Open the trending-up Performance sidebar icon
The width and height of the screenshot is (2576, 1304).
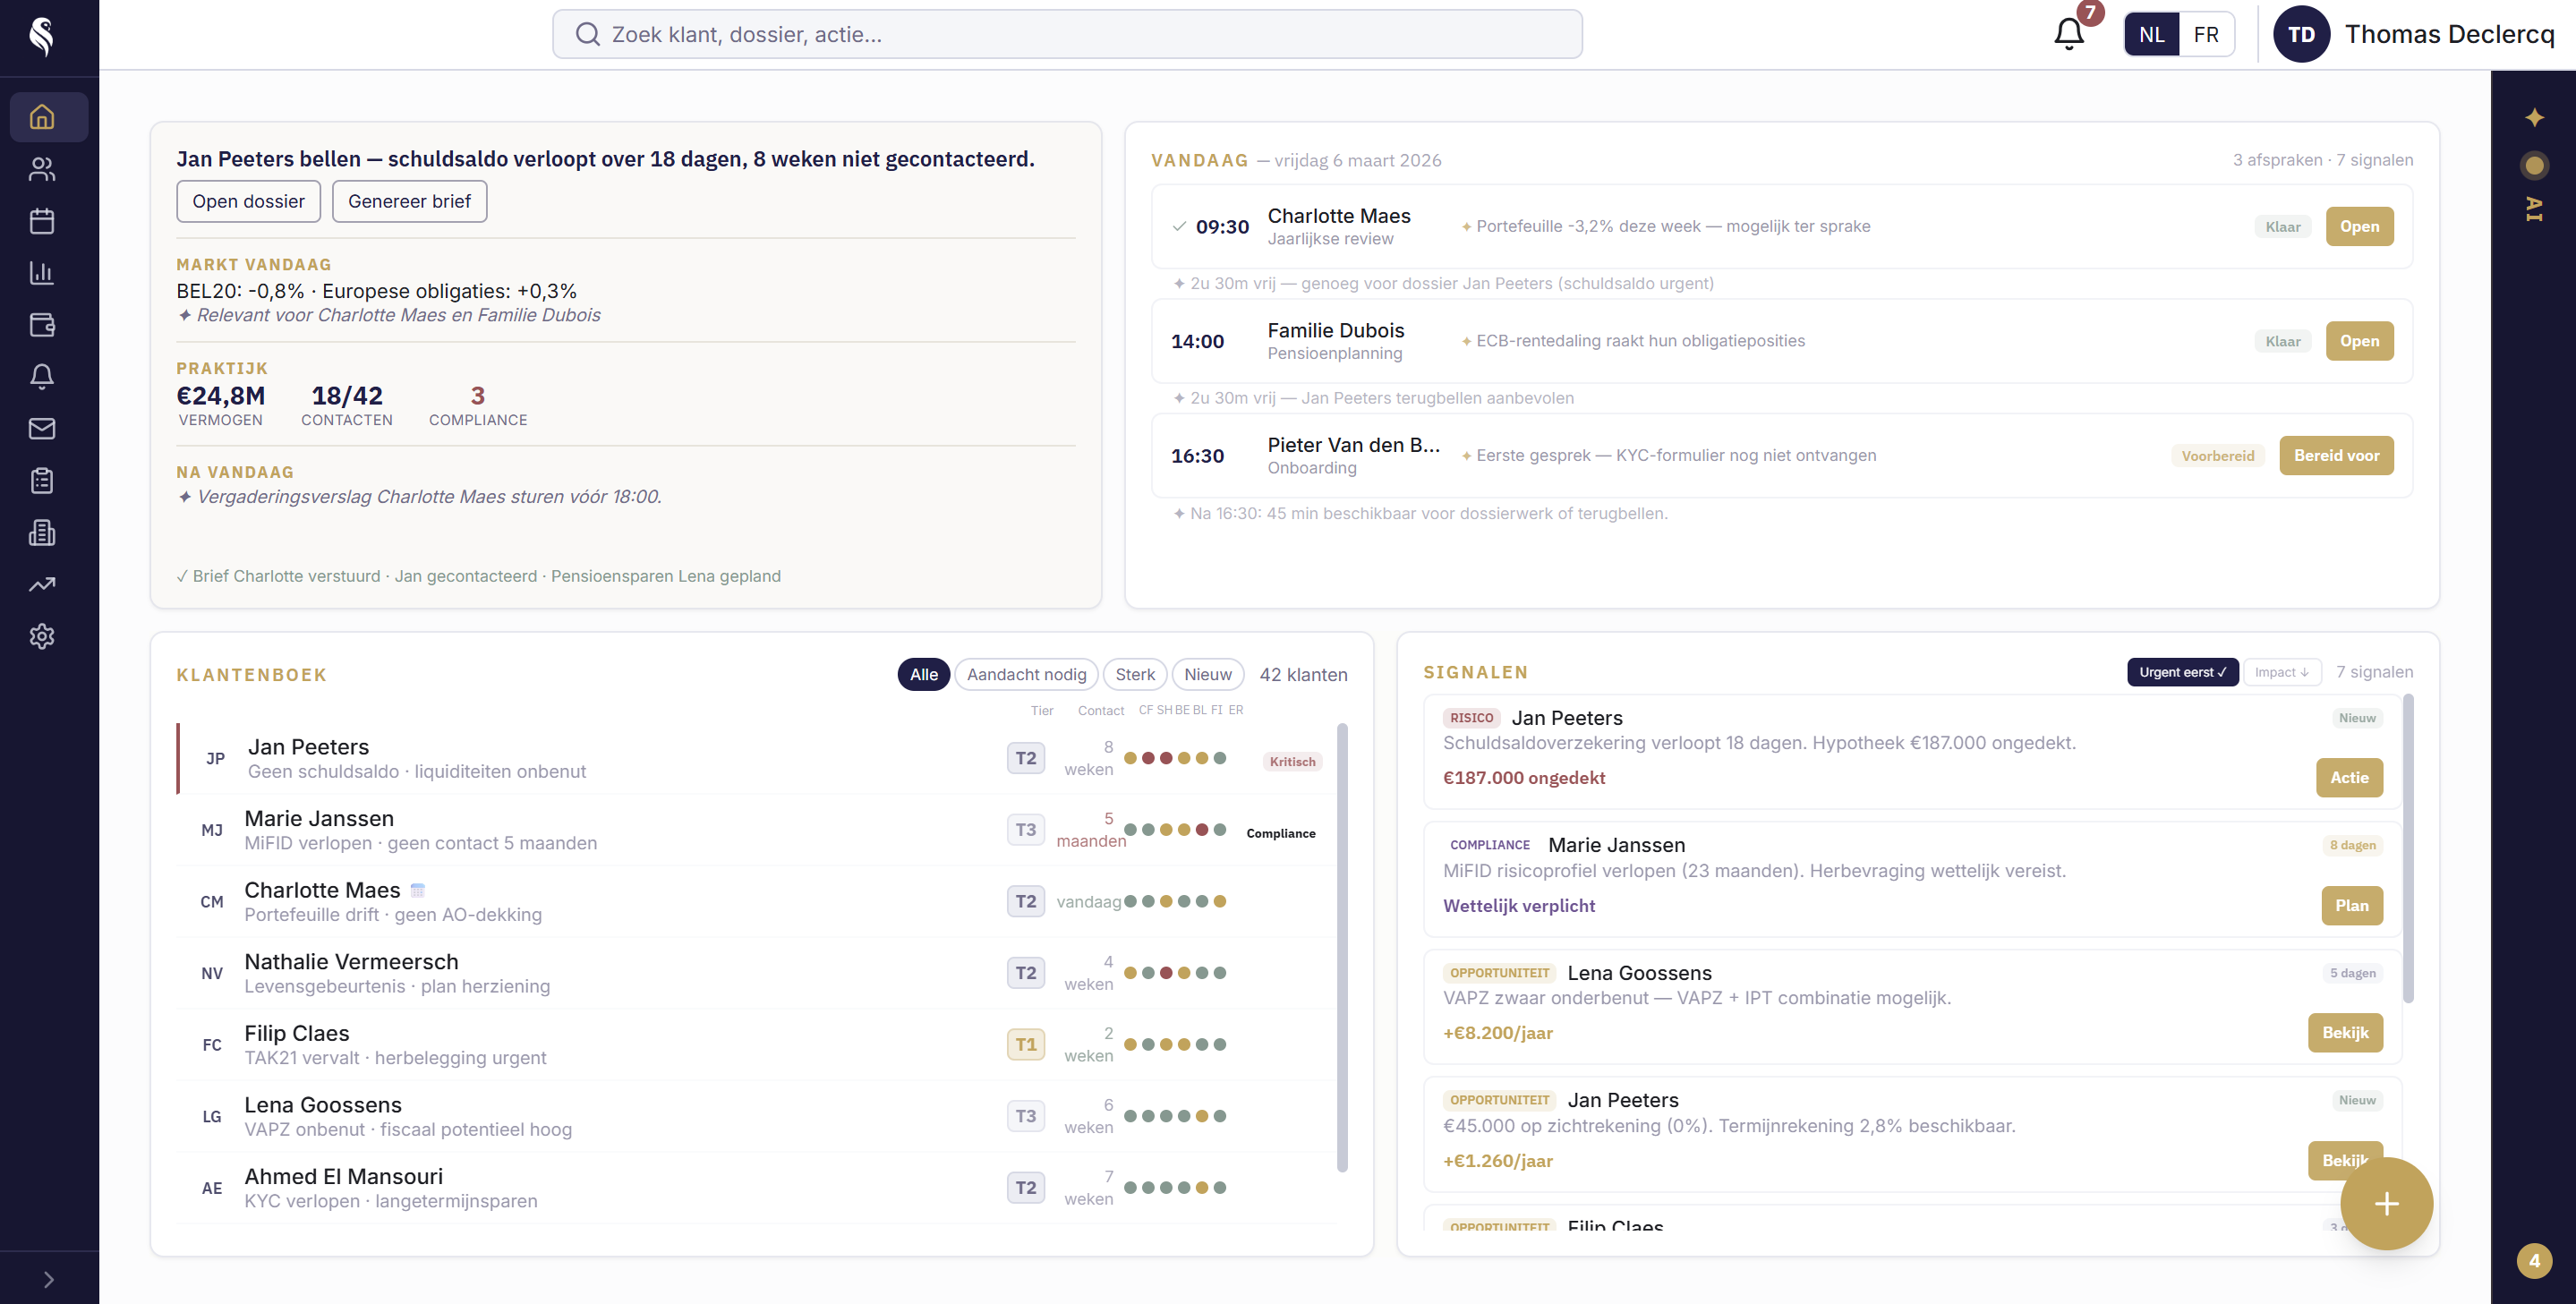pyautogui.click(x=42, y=584)
